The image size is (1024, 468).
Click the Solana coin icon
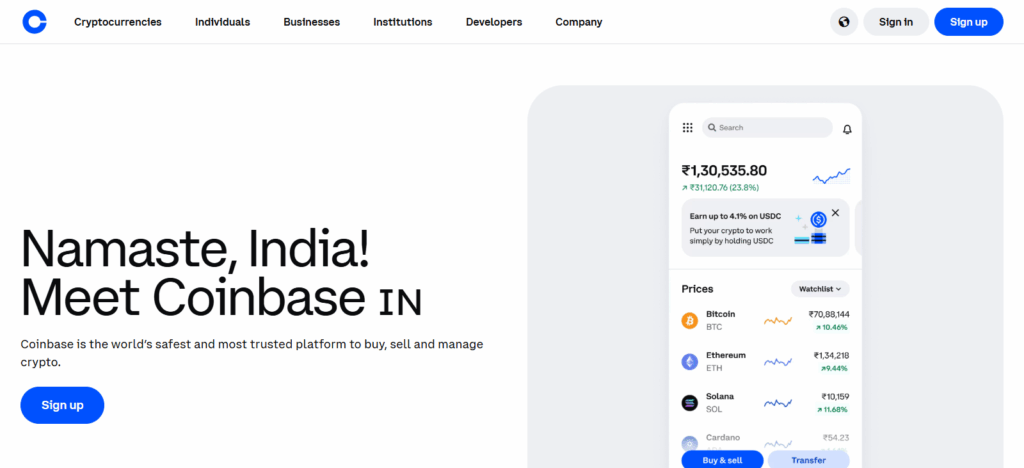point(689,403)
